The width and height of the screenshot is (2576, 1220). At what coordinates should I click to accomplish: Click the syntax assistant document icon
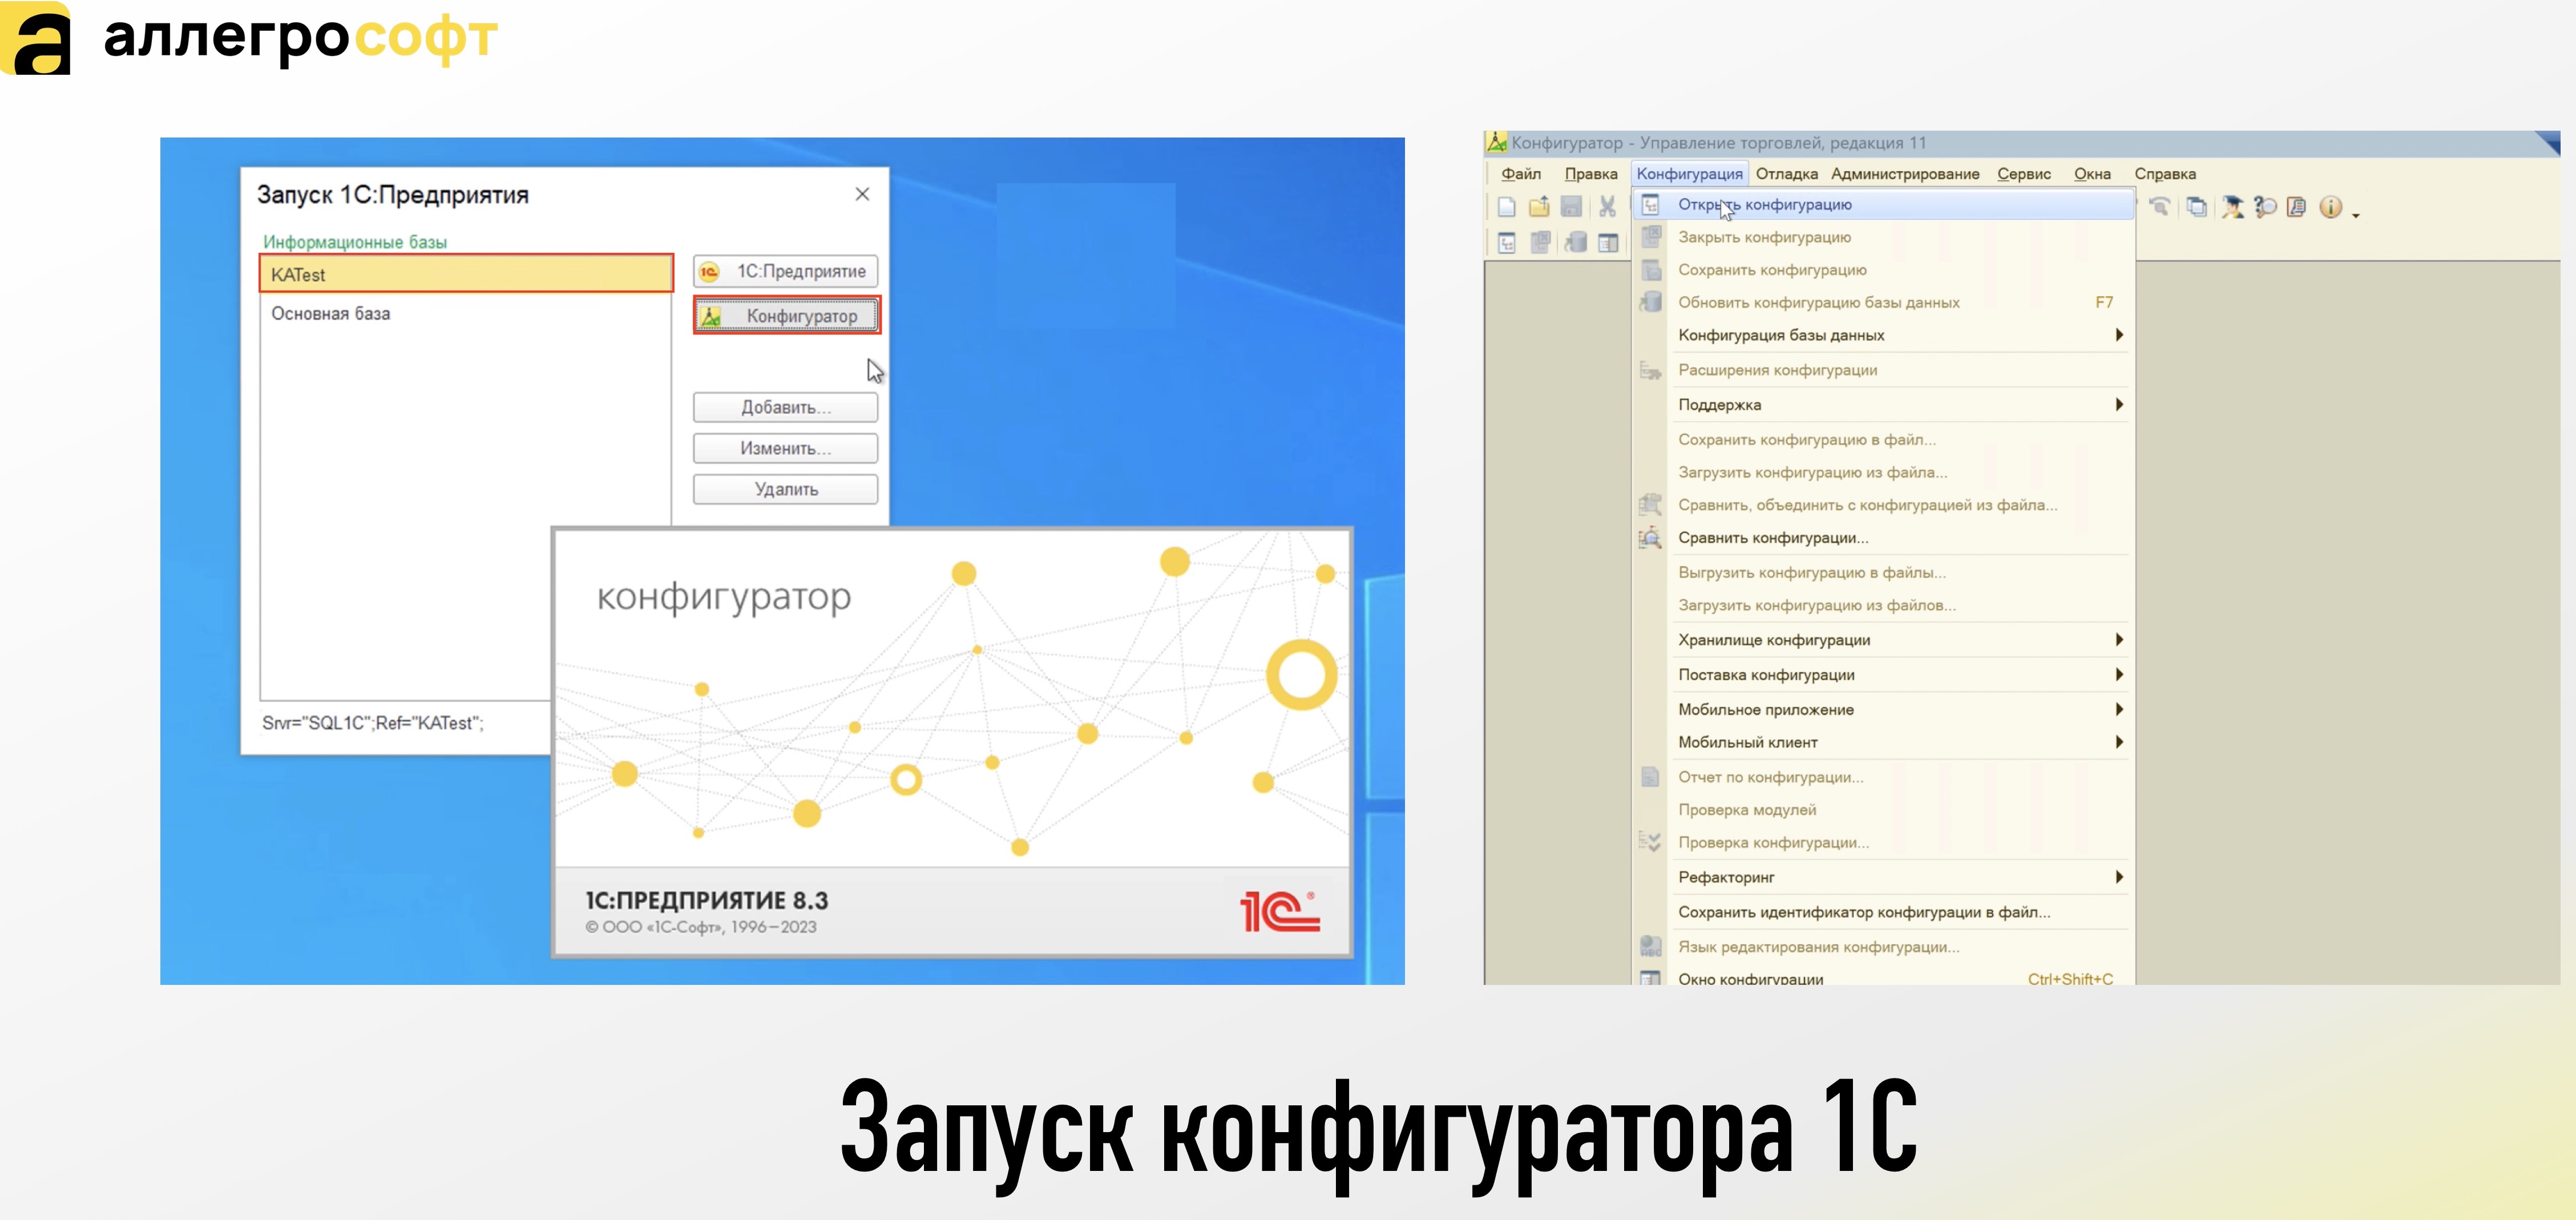tap(2297, 207)
